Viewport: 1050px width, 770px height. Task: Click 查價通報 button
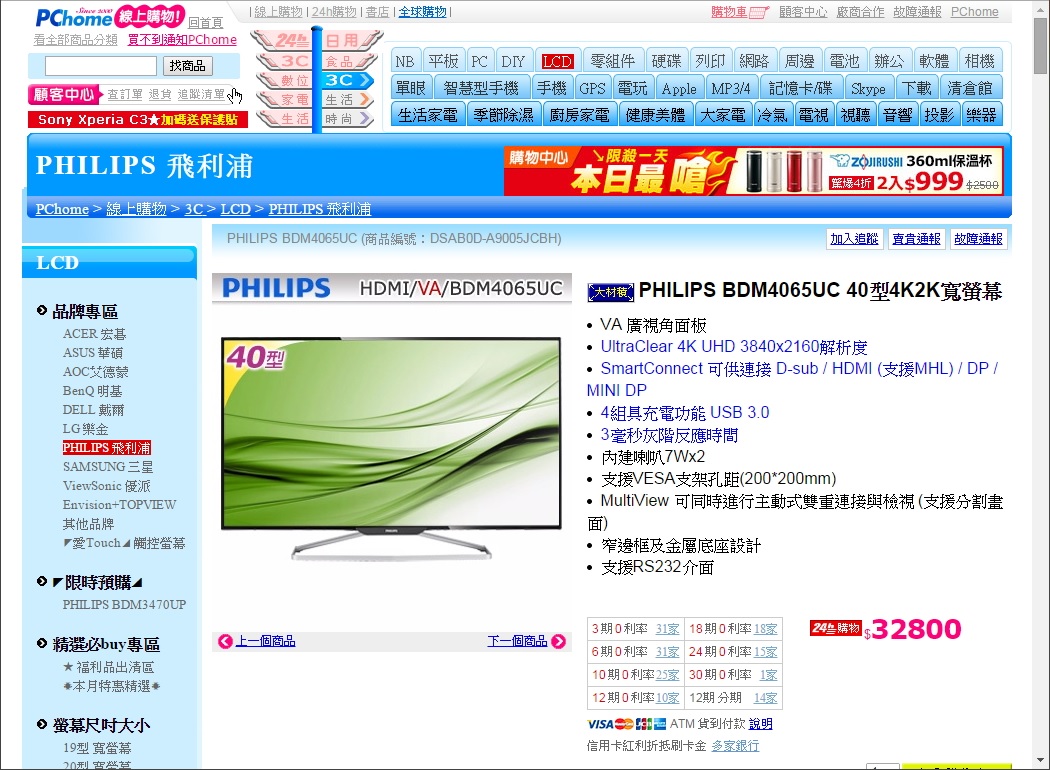coord(916,239)
